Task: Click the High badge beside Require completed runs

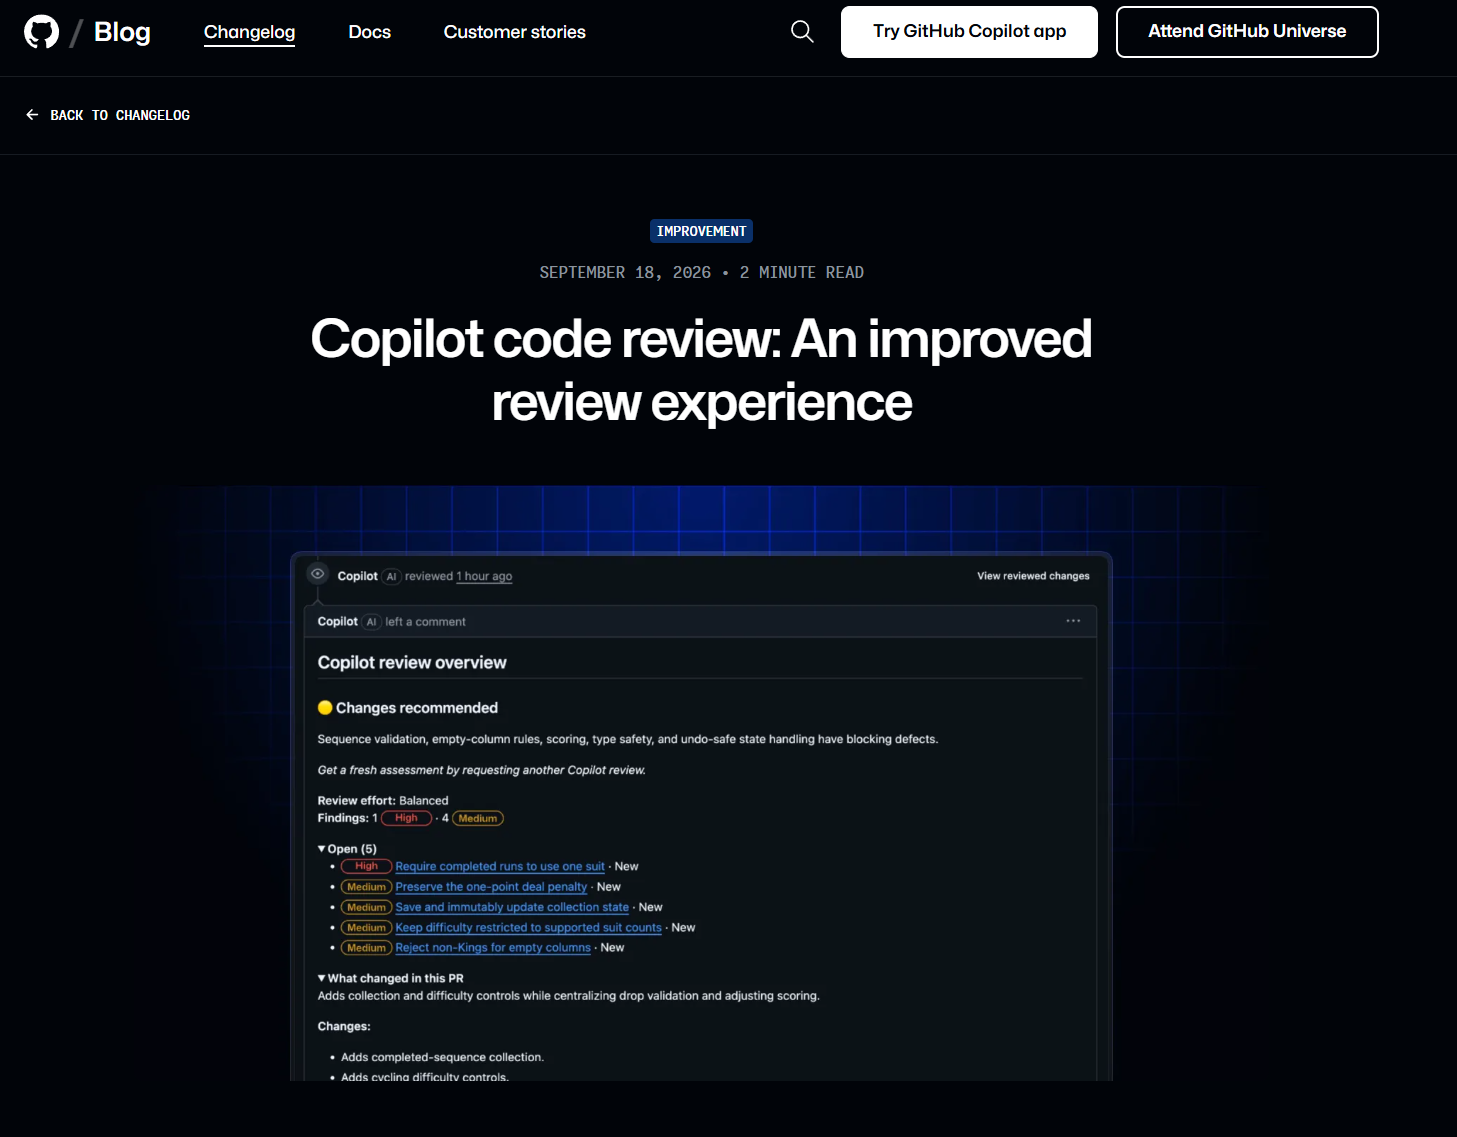Action: click(366, 866)
